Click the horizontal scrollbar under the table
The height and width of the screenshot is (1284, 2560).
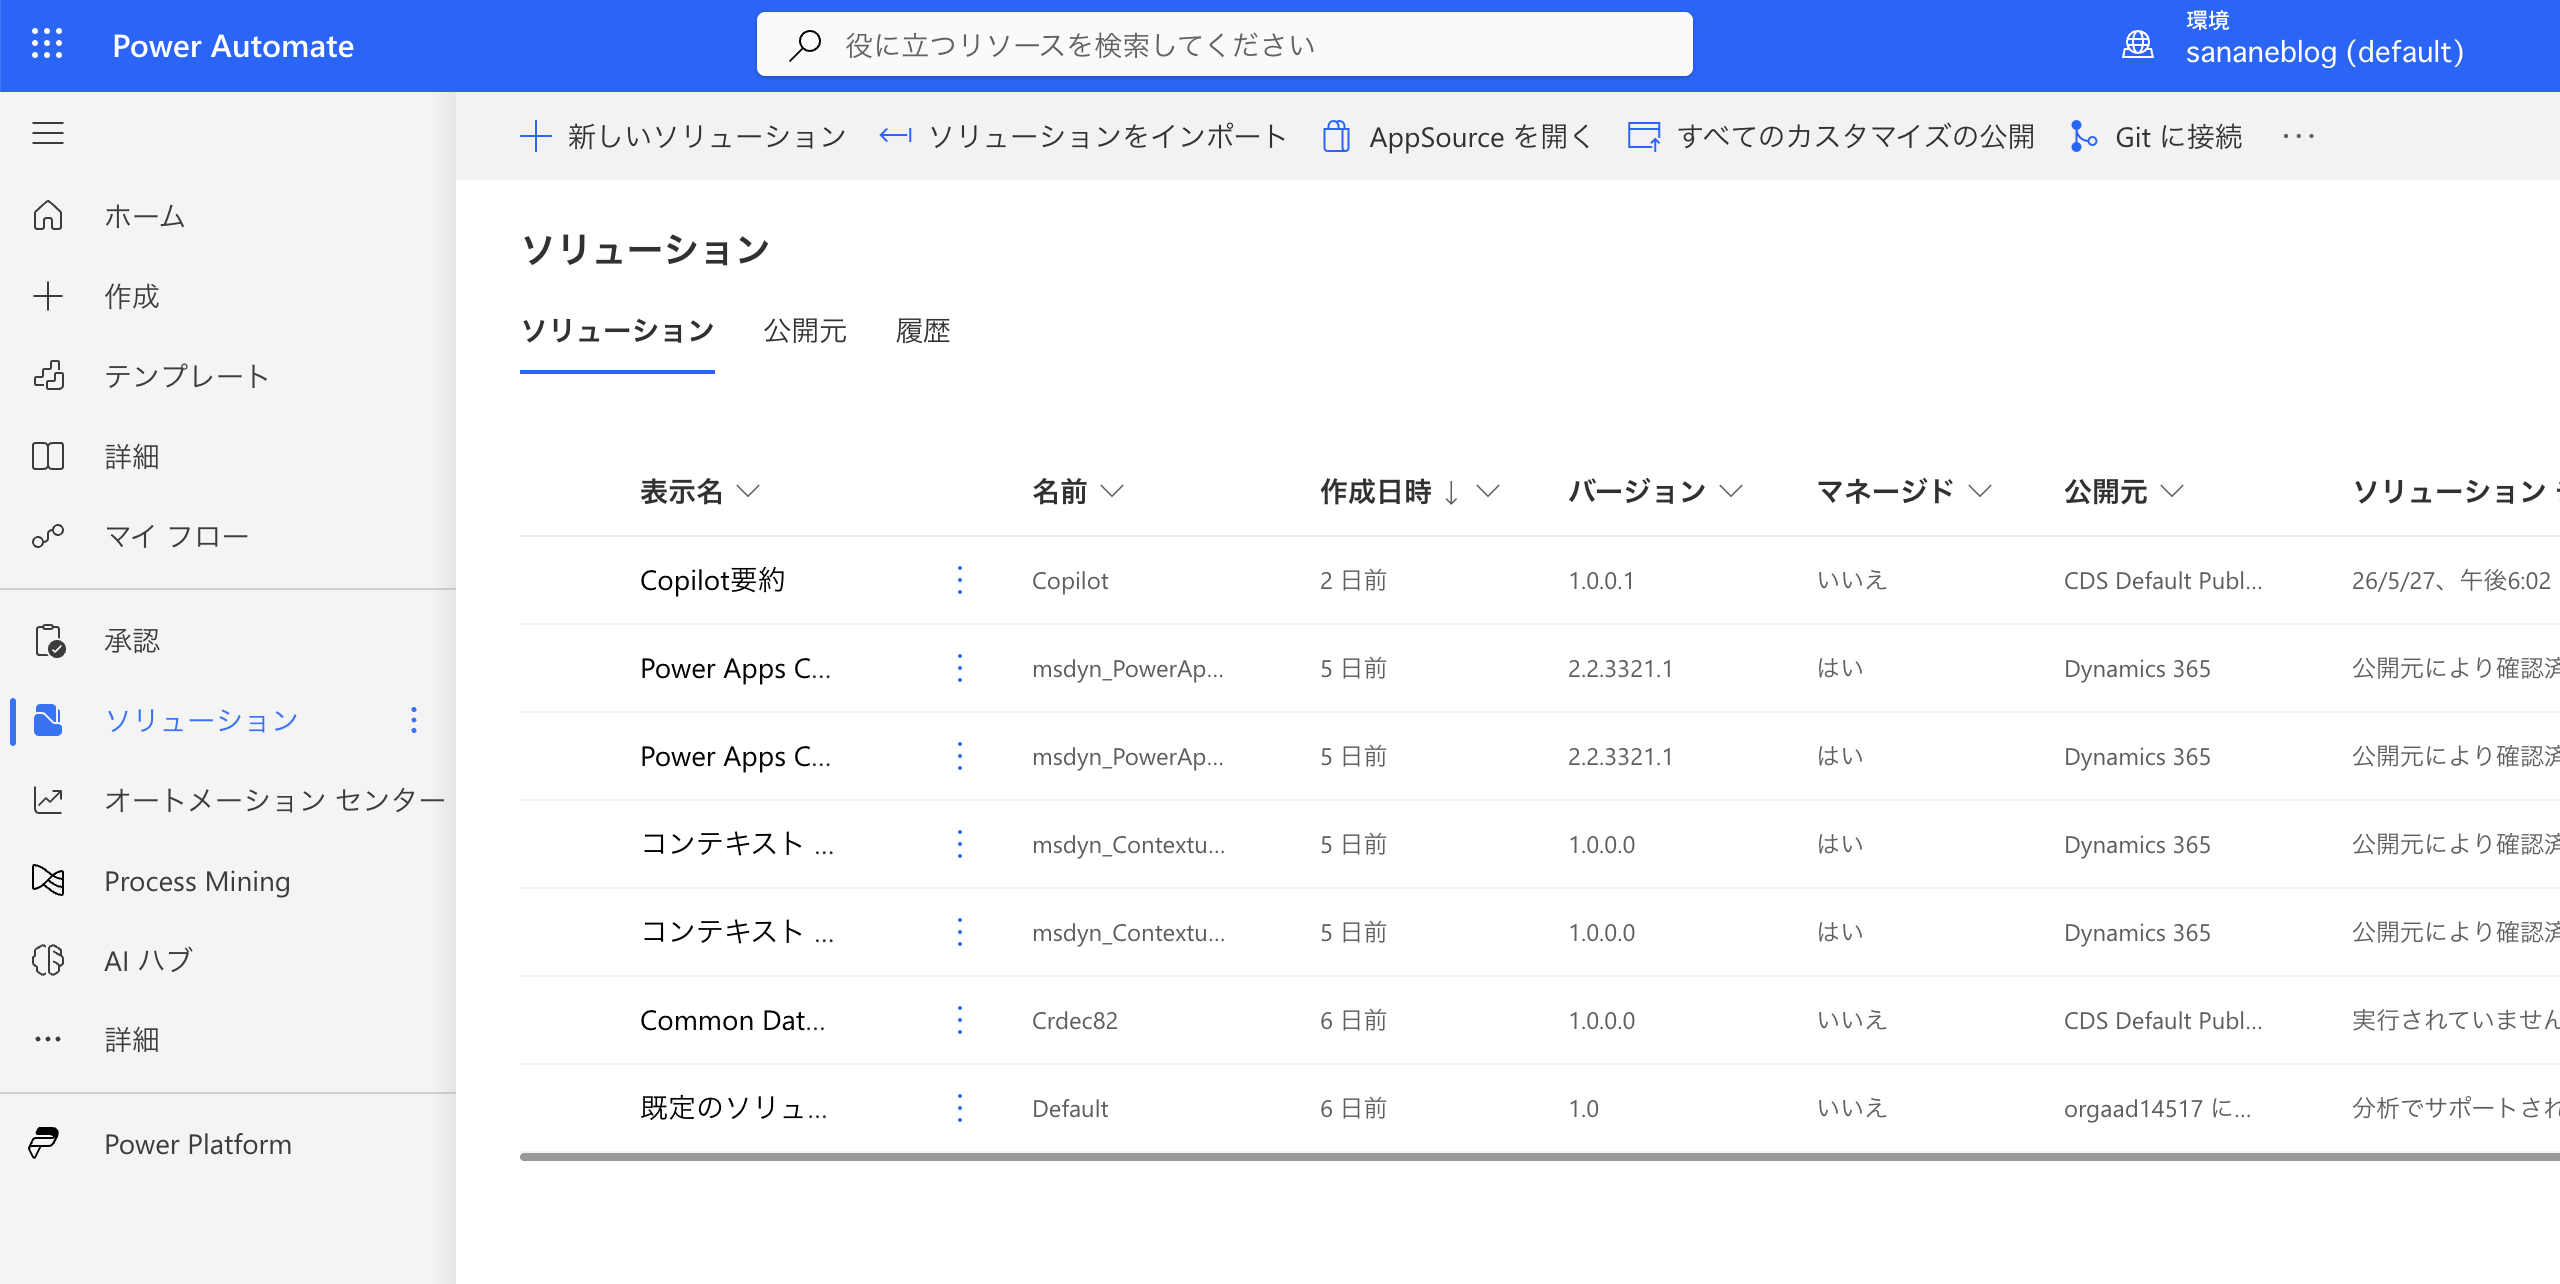coord(1540,1157)
